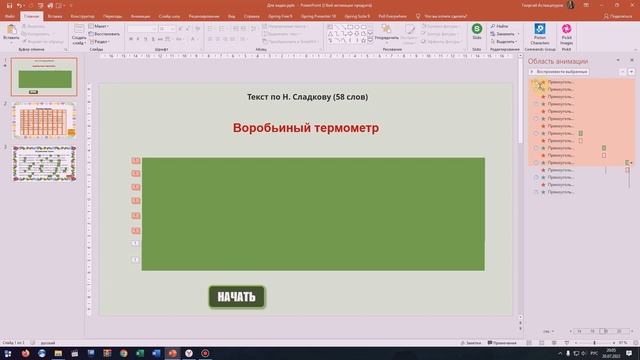The height and width of the screenshot is (360, 640).
Task: Open the Windows Start menu
Action: pos(8,353)
